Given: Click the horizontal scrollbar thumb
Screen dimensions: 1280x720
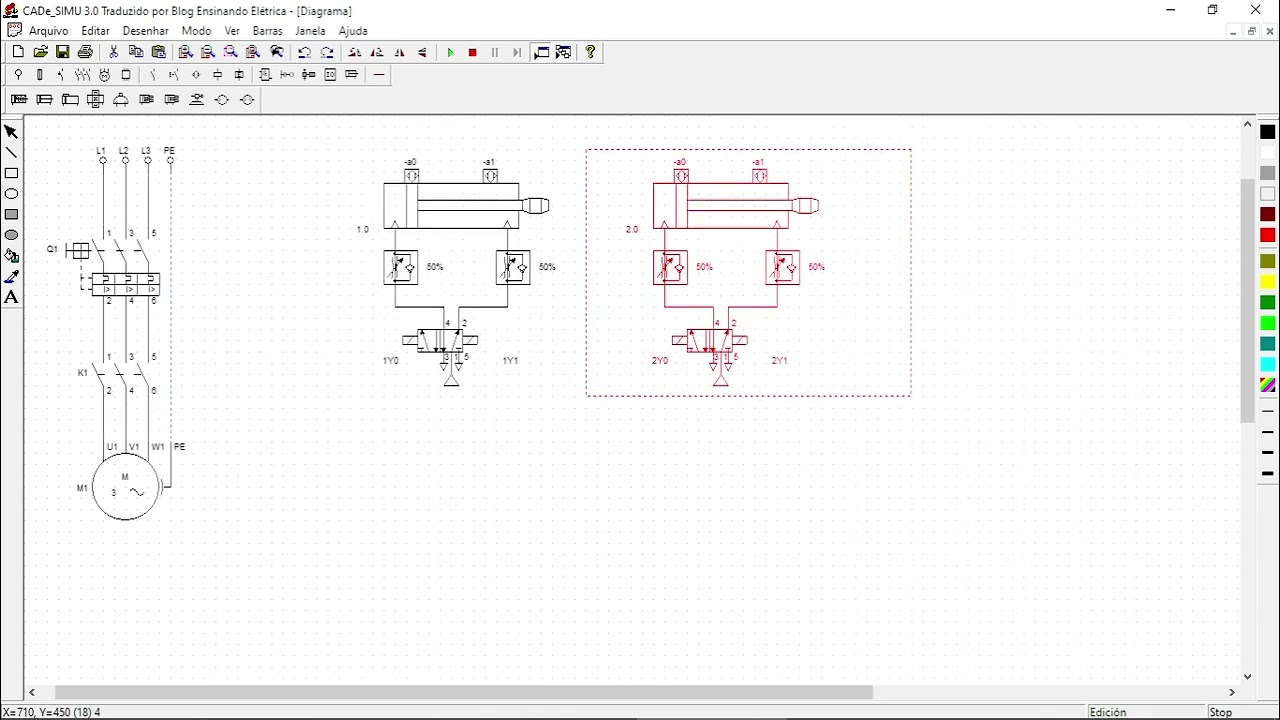Looking at the screenshot, I should coord(464,692).
